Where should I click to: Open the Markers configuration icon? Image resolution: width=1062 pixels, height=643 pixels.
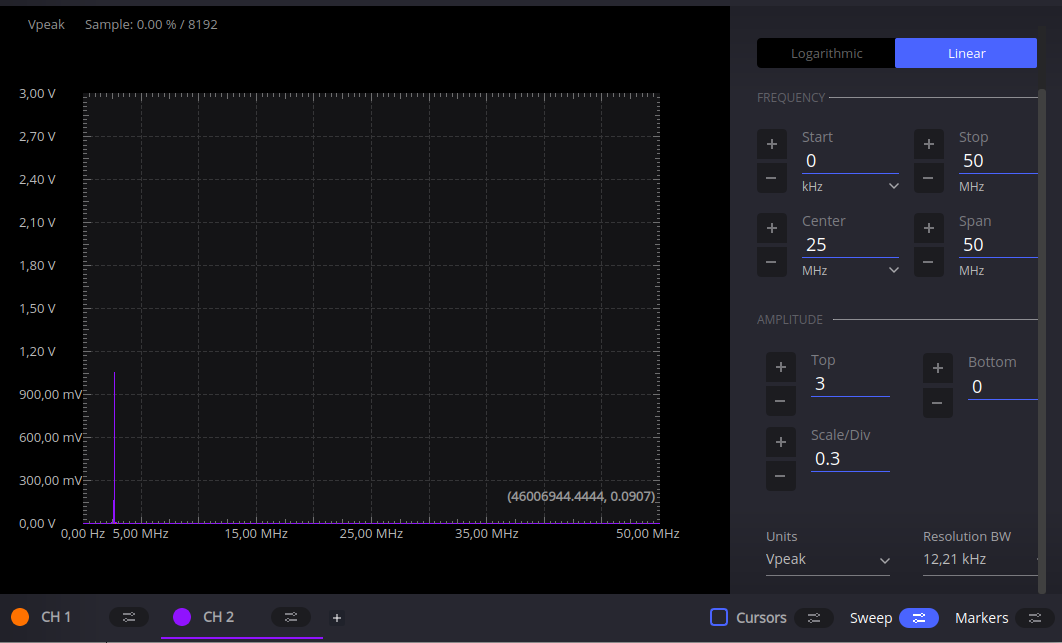coord(1035,617)
